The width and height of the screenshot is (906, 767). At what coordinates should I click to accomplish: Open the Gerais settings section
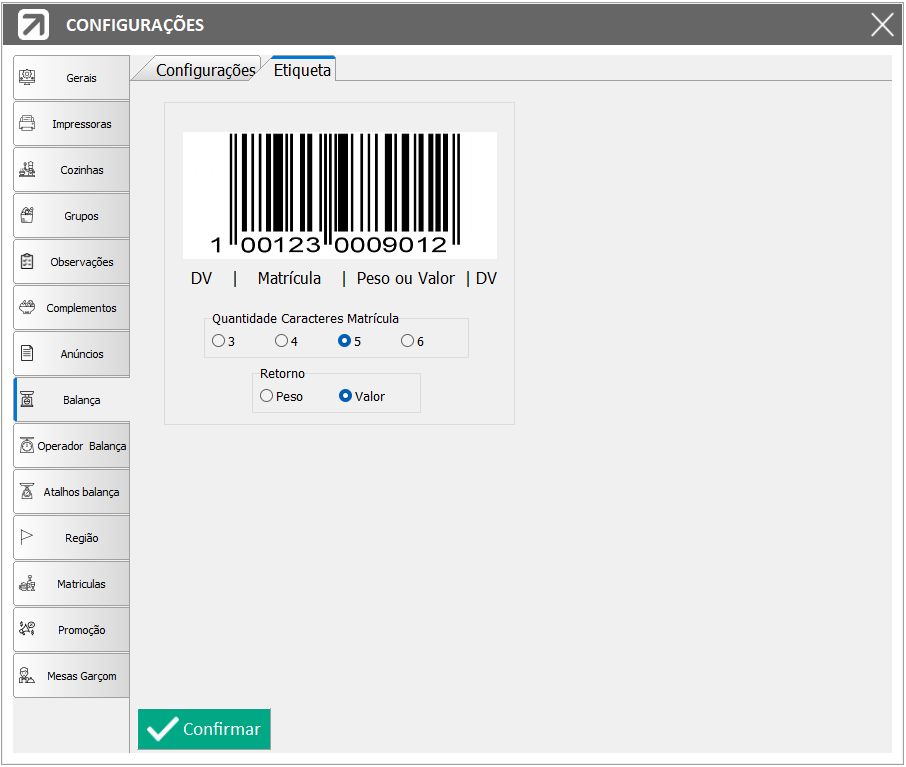pyautogui.click(x=72, y=77)
